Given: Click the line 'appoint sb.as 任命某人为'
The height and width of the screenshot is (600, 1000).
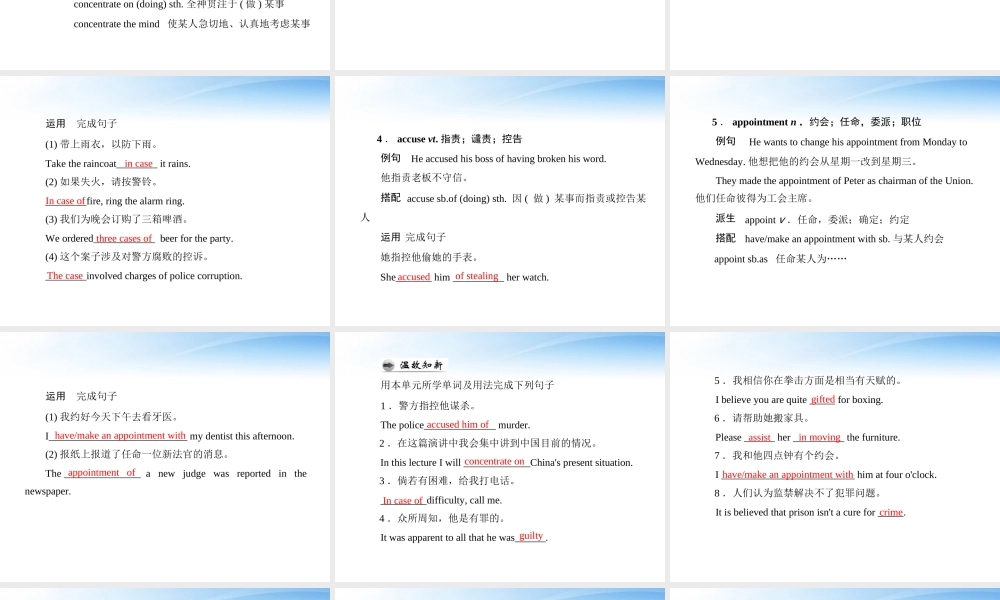Looking at the screenshot, I should click(x=780, y=259).
